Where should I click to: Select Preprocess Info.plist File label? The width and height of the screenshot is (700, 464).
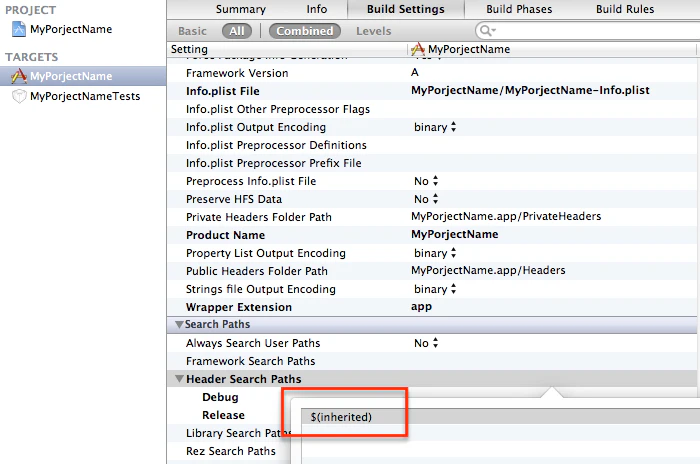(251, 181)
